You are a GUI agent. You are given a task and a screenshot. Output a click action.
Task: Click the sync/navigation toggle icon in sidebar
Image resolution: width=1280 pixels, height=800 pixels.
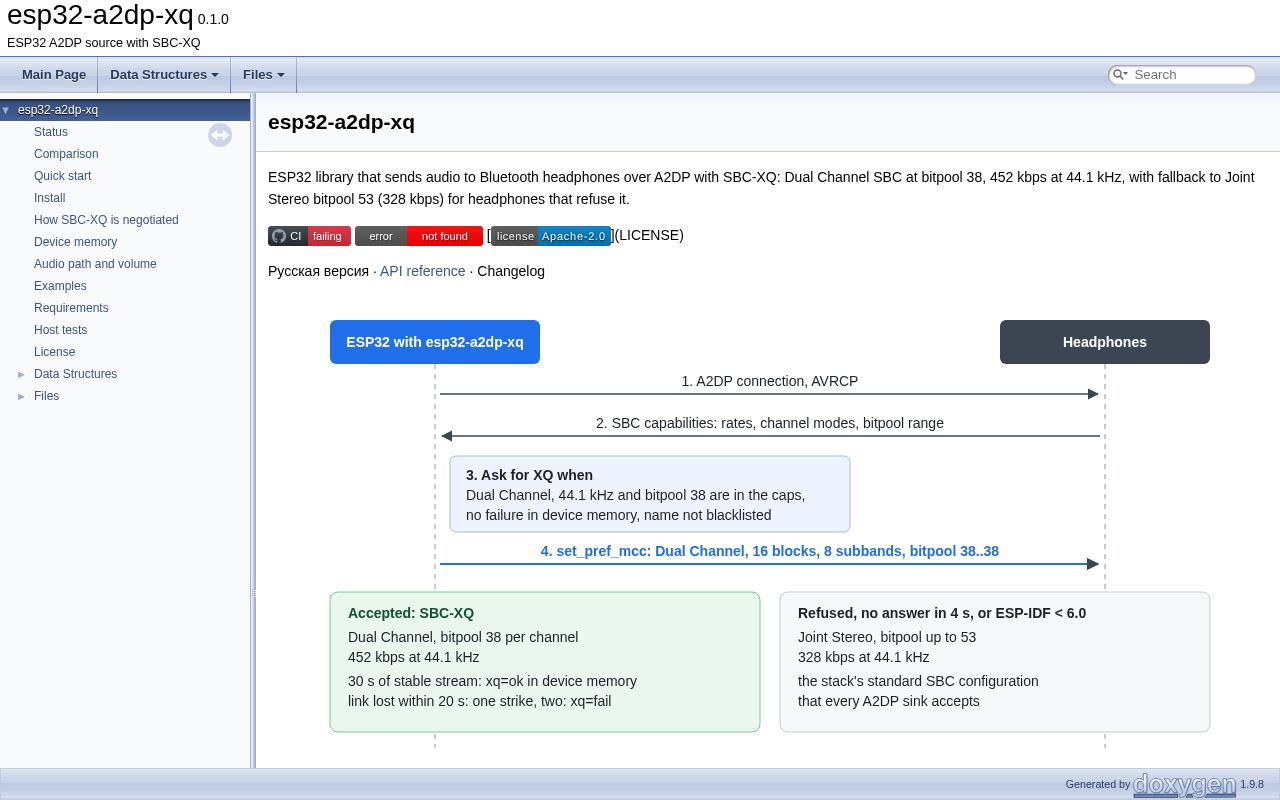[220, 135]
